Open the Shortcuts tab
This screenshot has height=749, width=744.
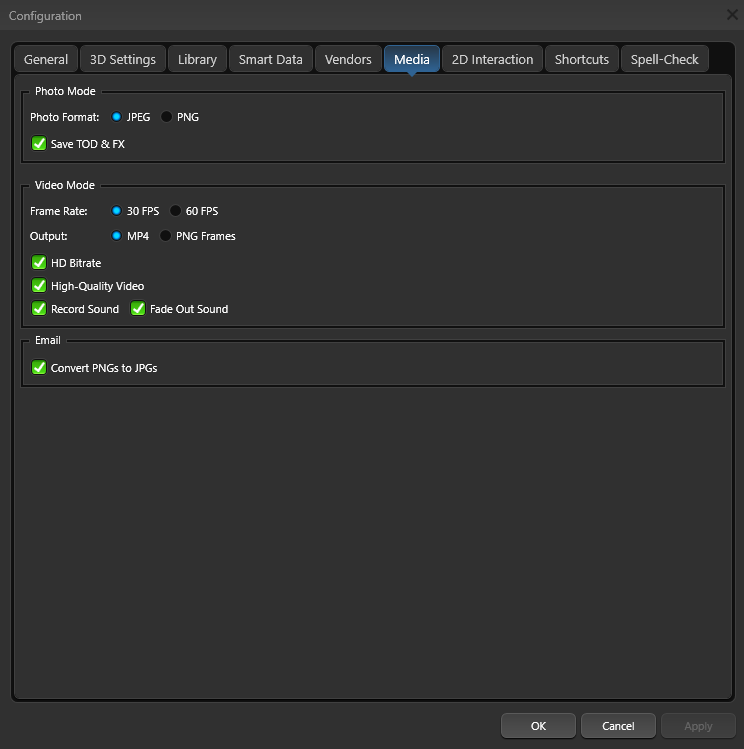pos(582,59)
